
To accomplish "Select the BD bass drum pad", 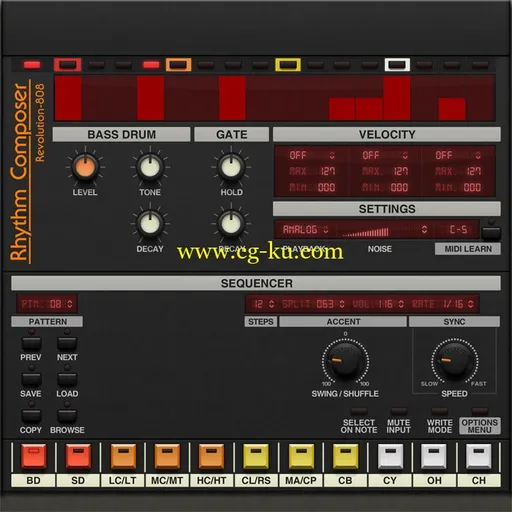I will tap(33, 456).
